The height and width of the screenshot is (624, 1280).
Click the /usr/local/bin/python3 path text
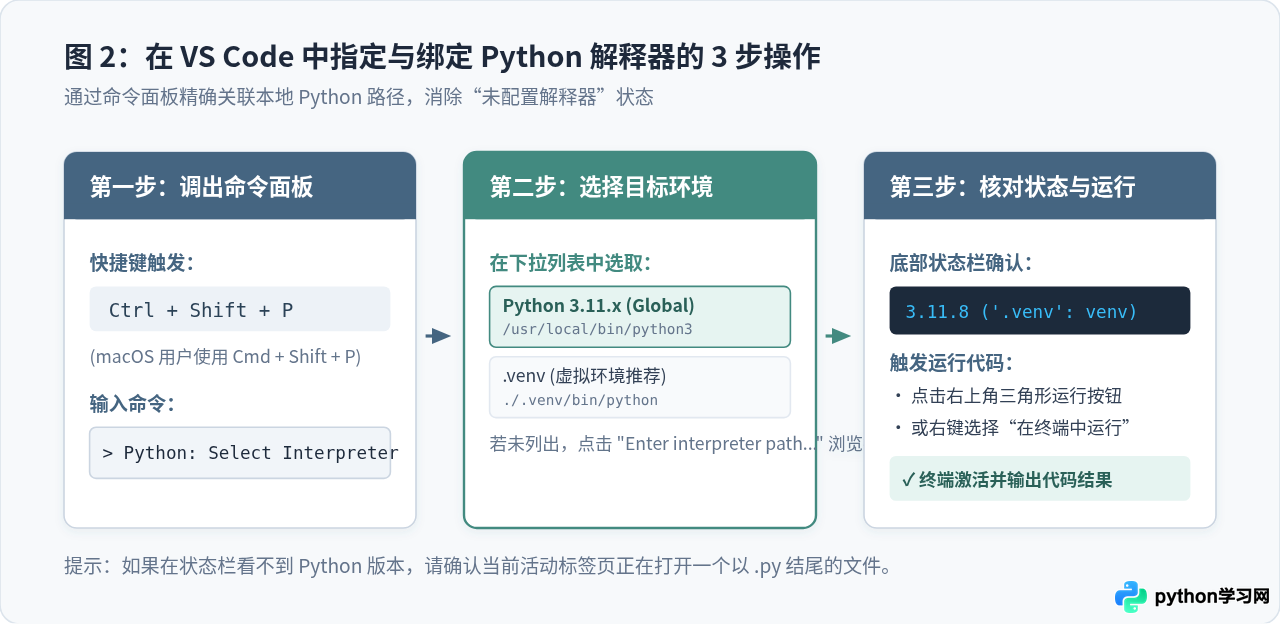[x=597, y=328]
